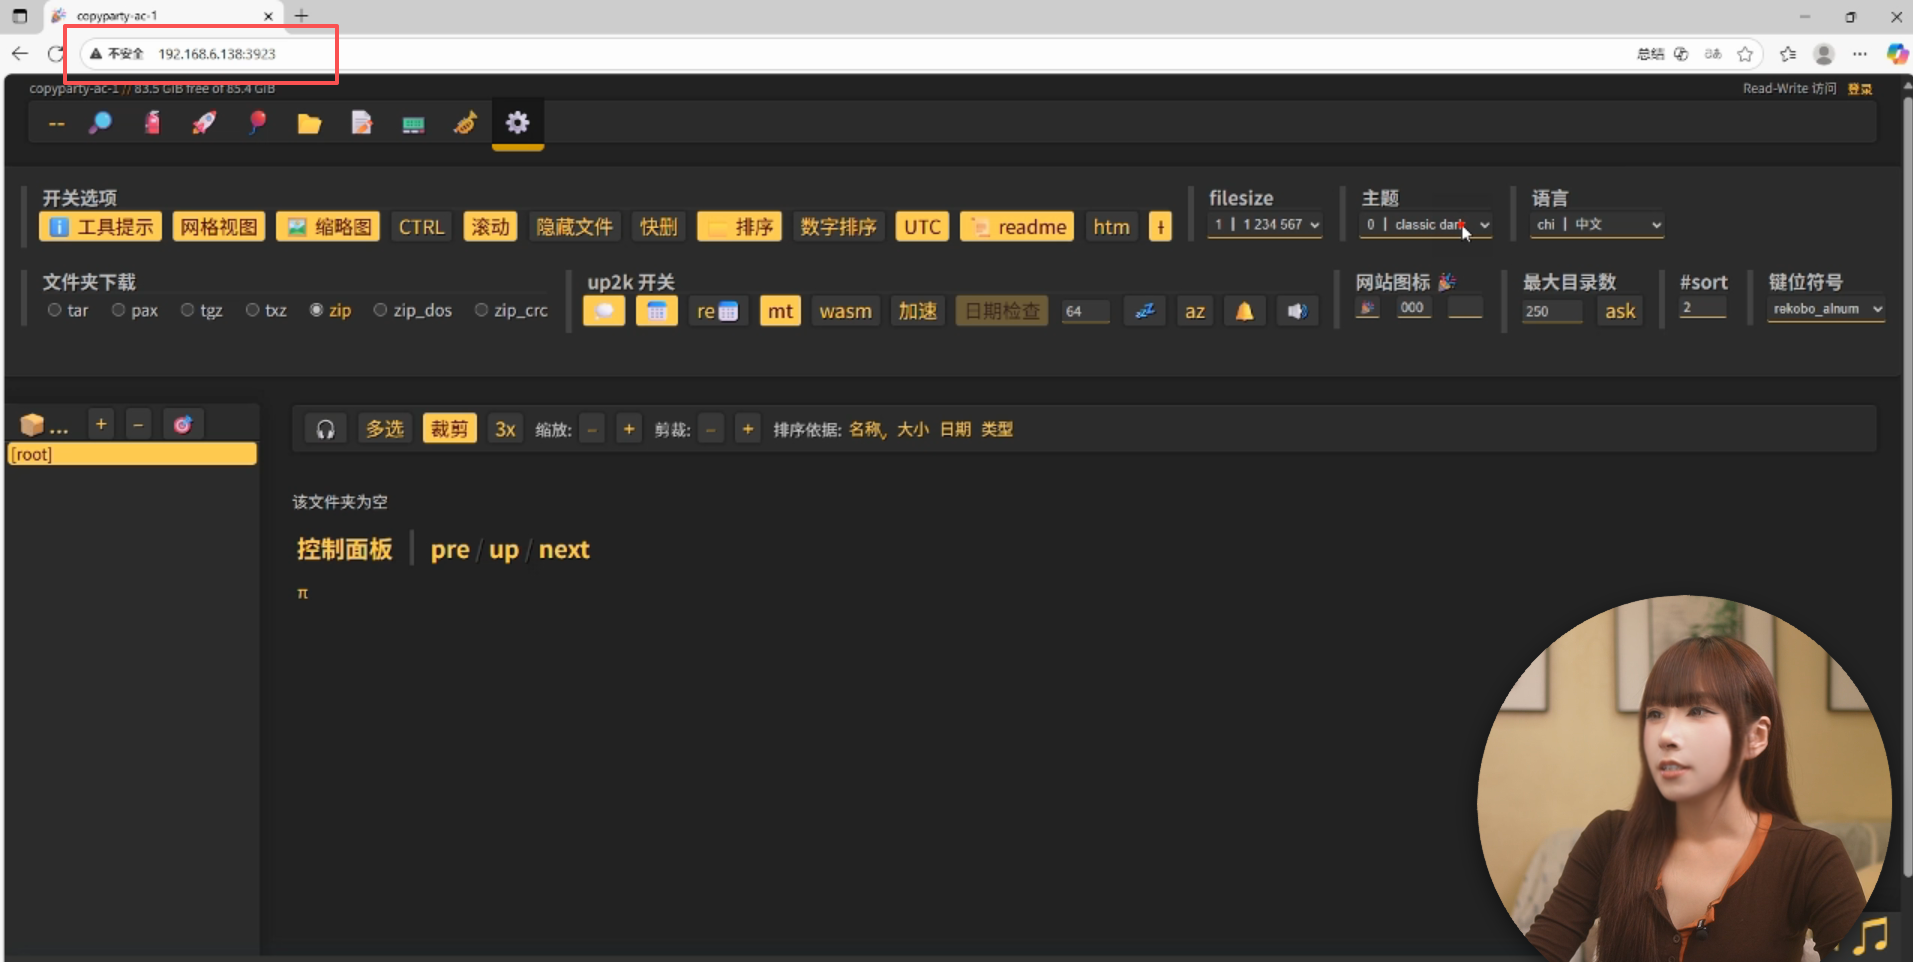Open the search magnifier tab
Screen dimensions: 1913x962
pyautogui.click(x=100, y=123)
